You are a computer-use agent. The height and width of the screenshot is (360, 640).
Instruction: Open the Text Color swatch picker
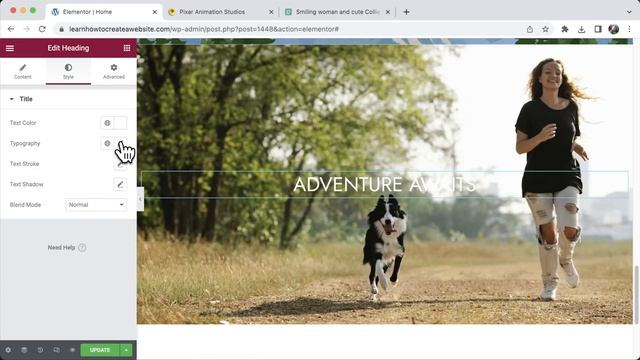tap(120, 123)
